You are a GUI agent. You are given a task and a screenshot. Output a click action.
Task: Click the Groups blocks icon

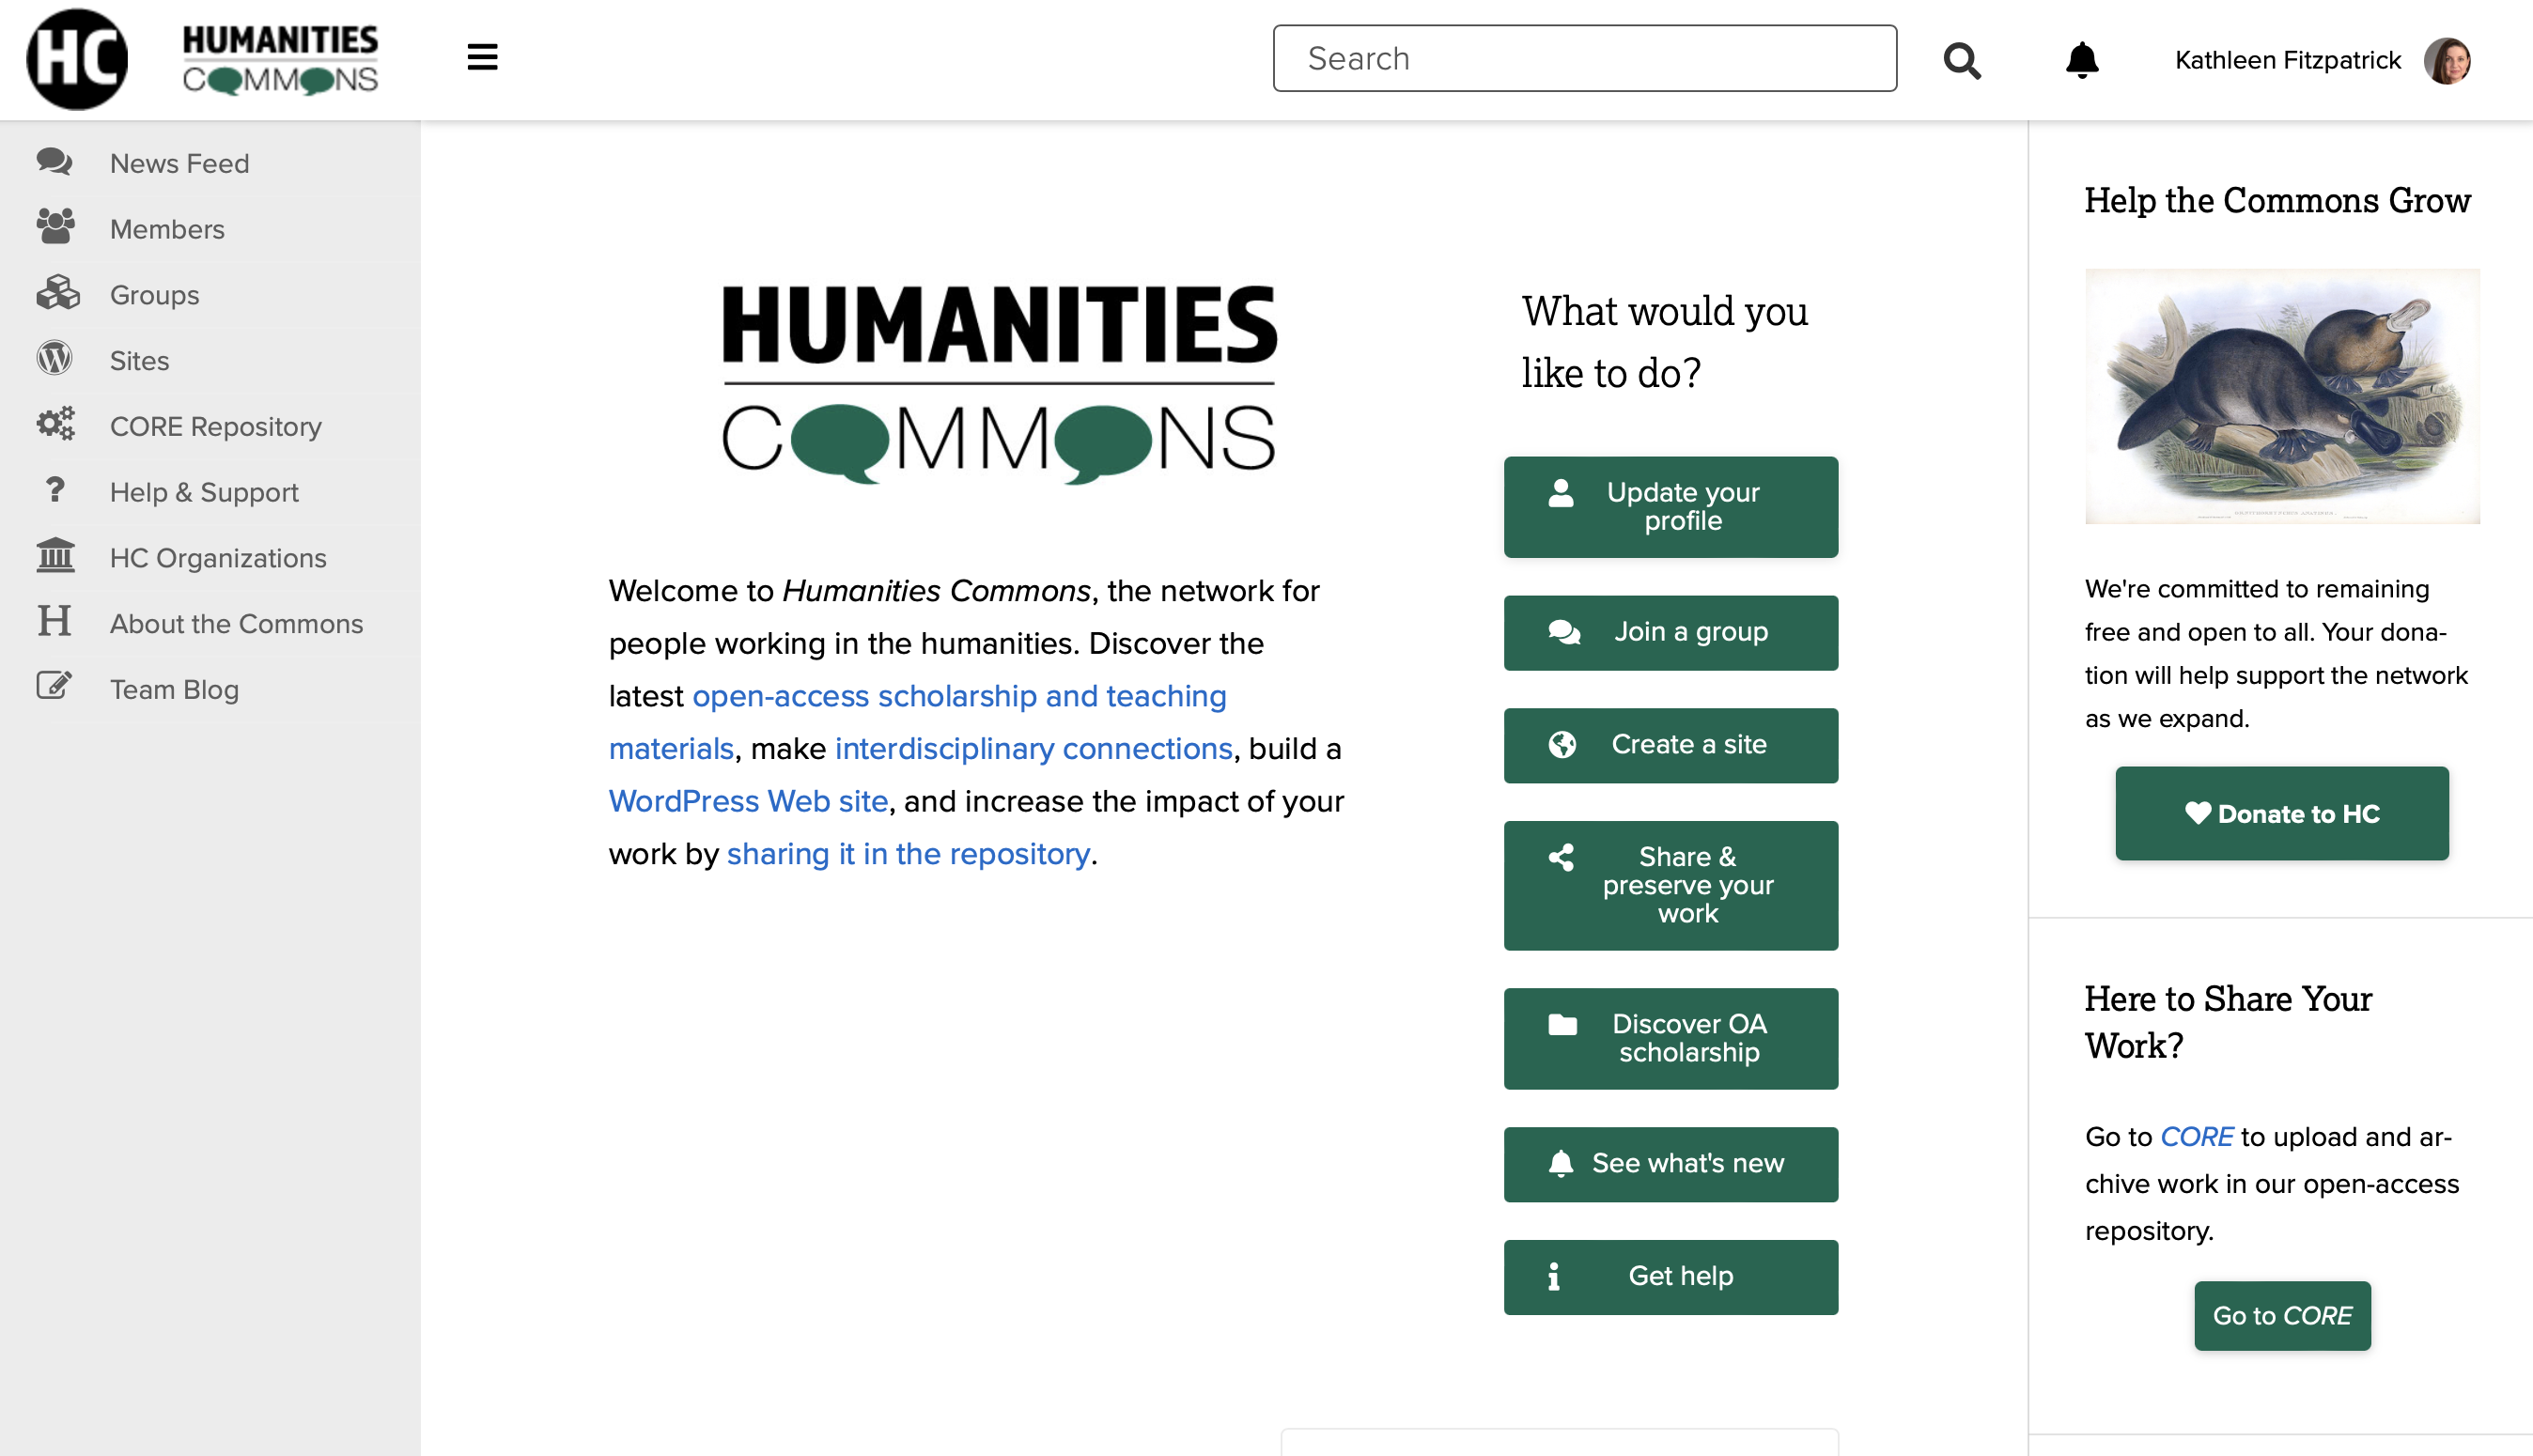click(55, 292)
